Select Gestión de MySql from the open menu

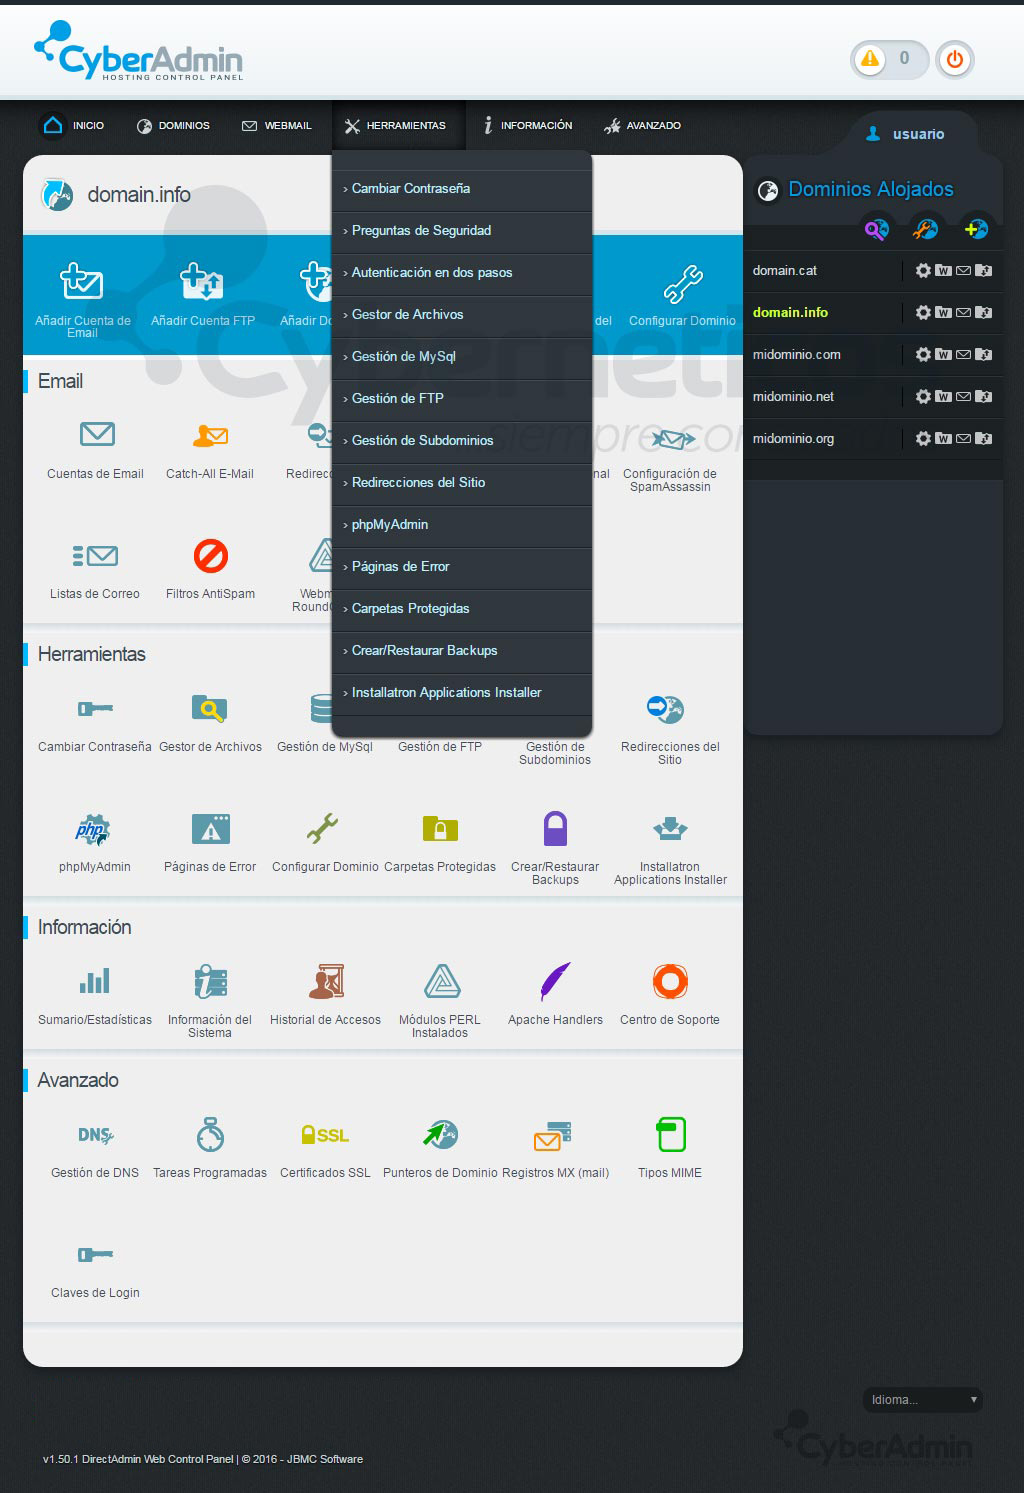[403, 356]
